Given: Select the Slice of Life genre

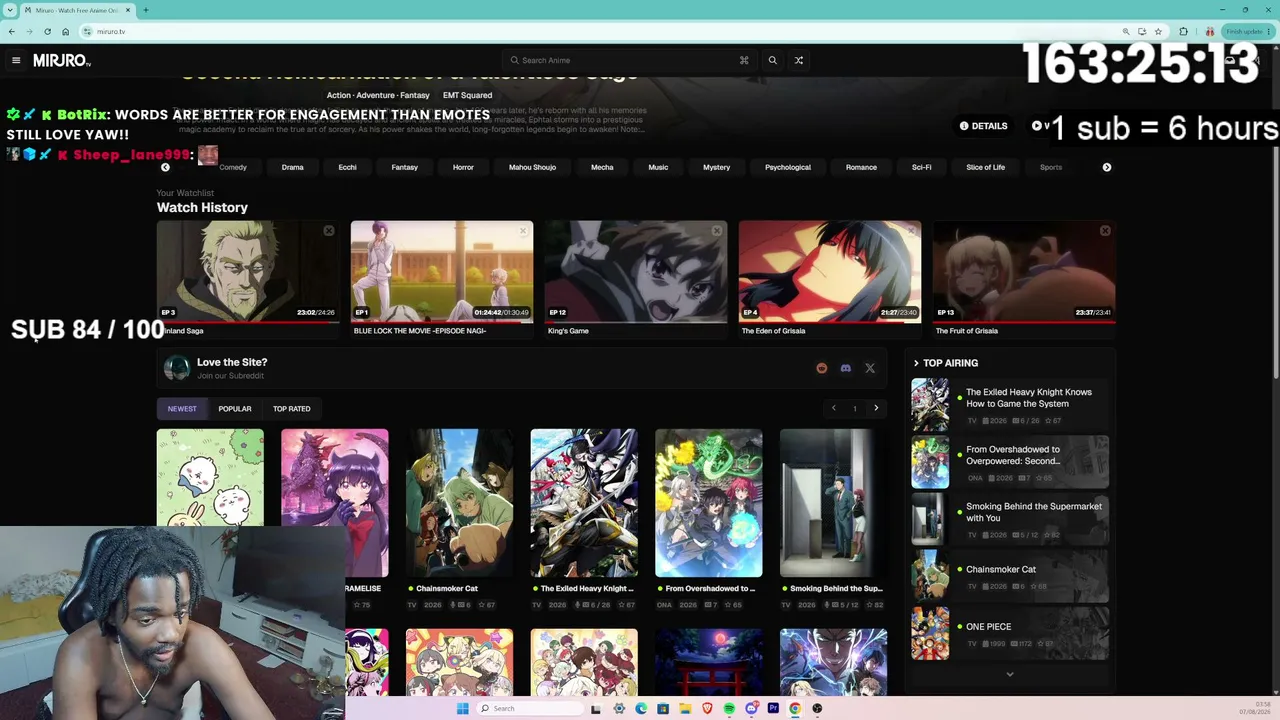Looking at the screenshot, I should click(x=985, y=167).
